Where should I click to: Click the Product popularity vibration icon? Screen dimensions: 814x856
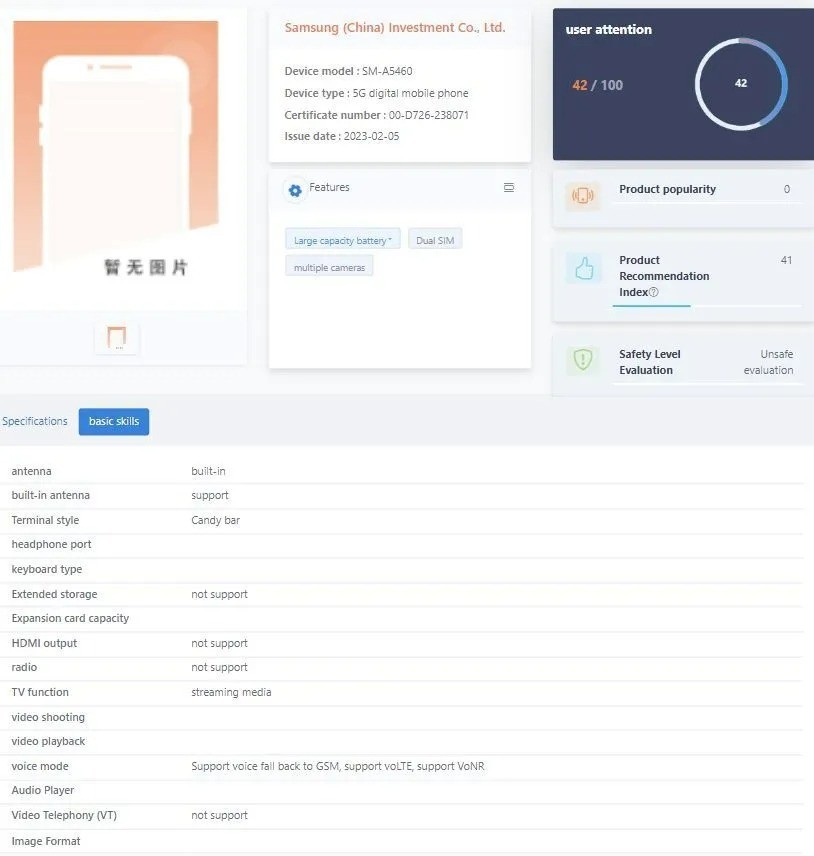583,196
